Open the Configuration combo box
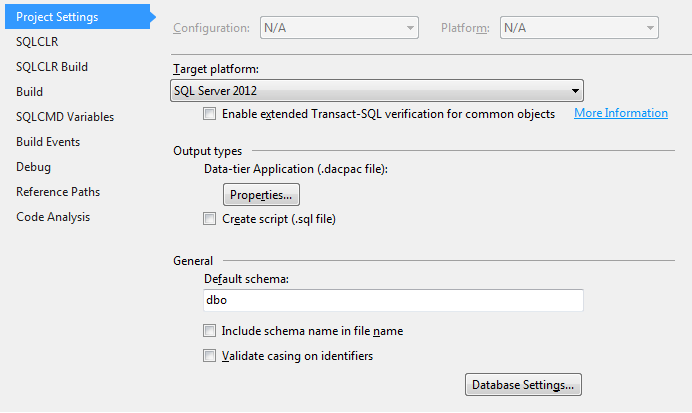The width and height of the screenshot is (692, 413). point(339,28)
